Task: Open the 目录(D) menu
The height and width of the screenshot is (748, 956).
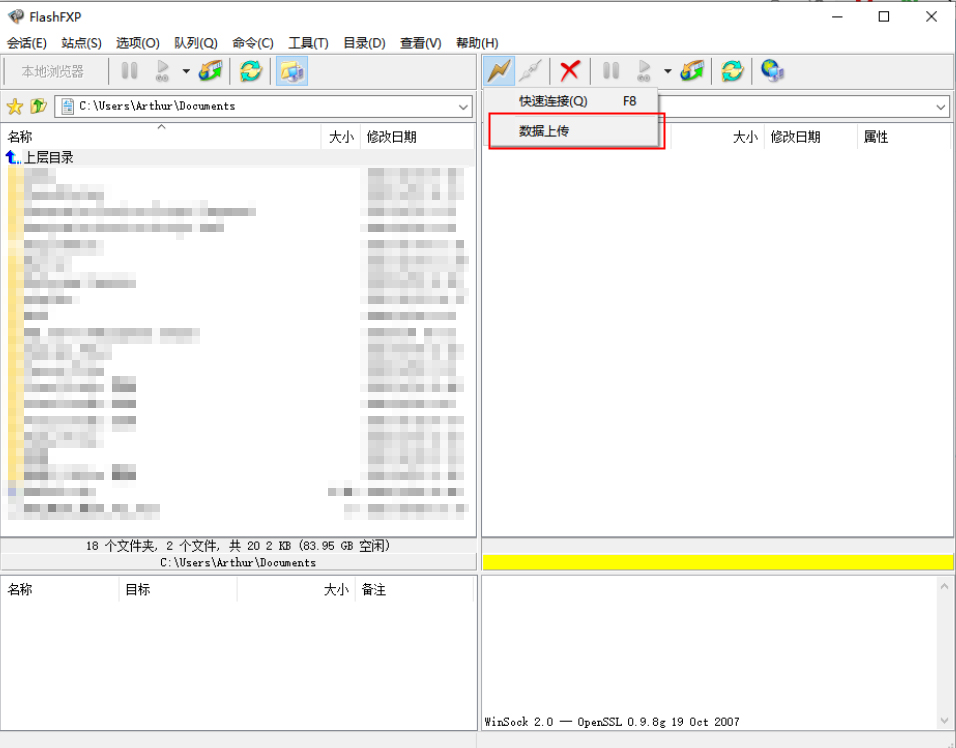Action: click(365, 43)
